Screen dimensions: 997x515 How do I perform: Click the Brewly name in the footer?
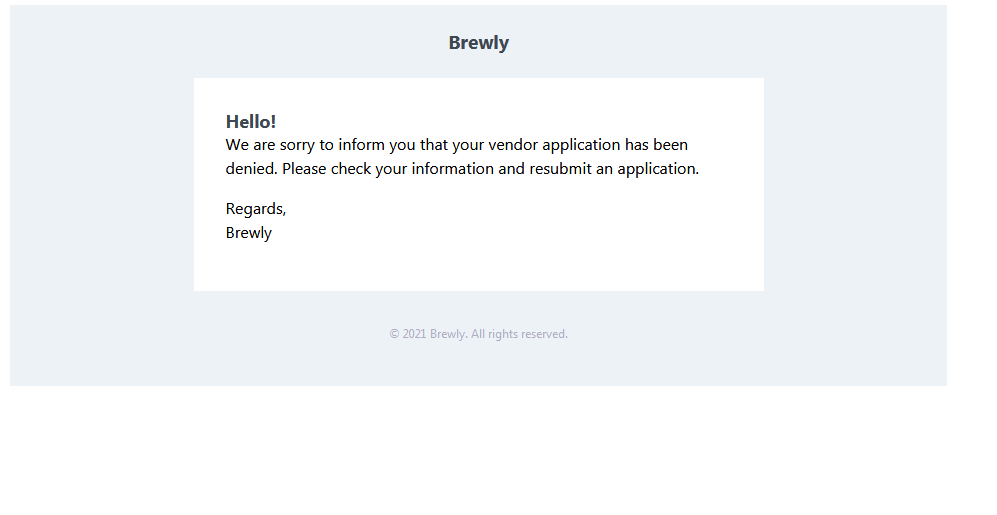pyautogui.click(x=448, y=334)
